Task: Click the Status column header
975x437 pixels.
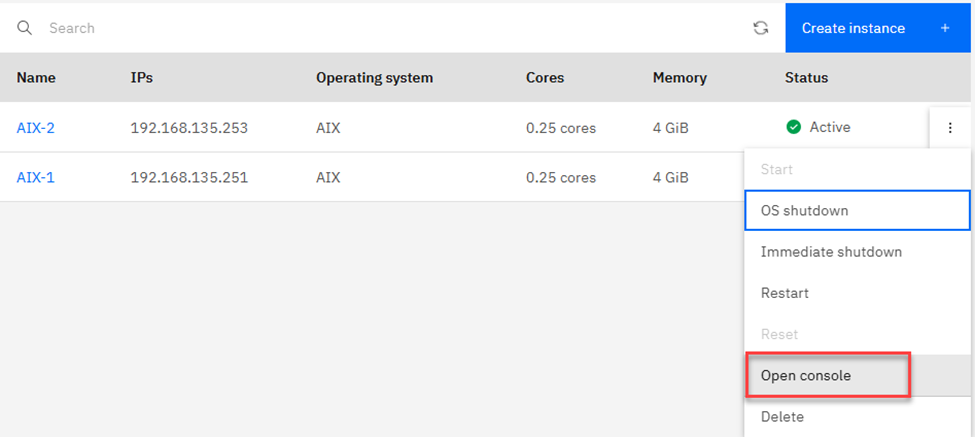Action: (x=806, y=78)
